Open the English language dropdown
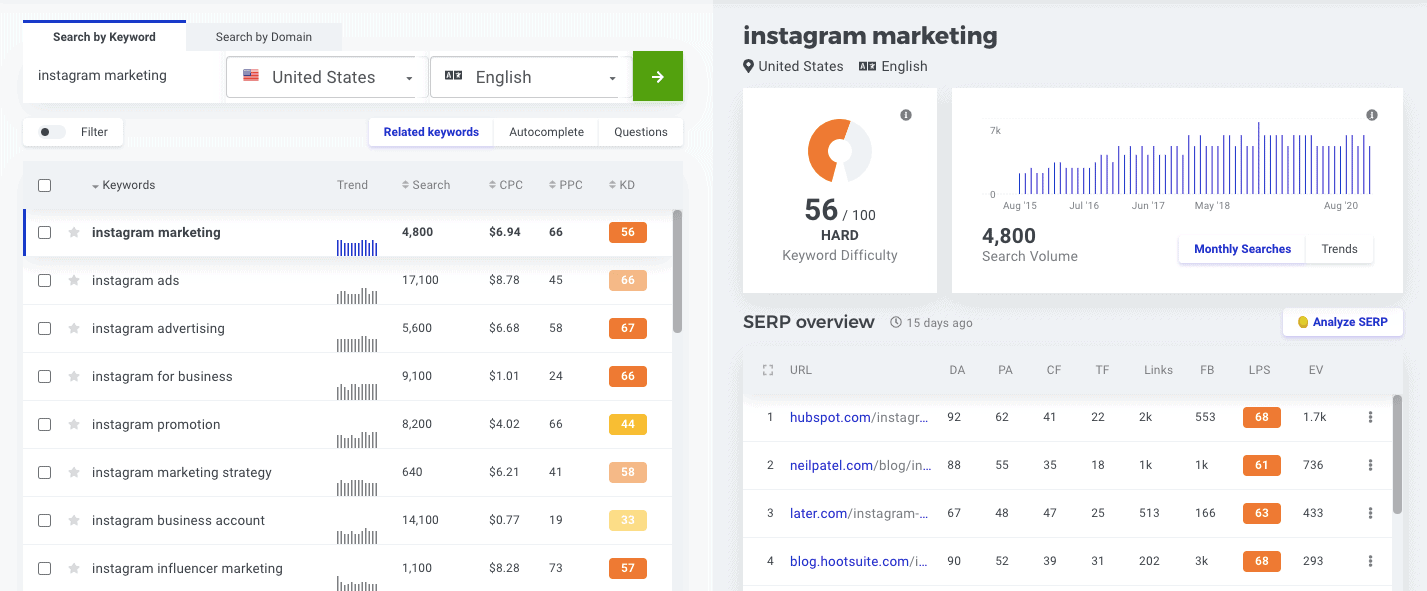 click(530, 78)
